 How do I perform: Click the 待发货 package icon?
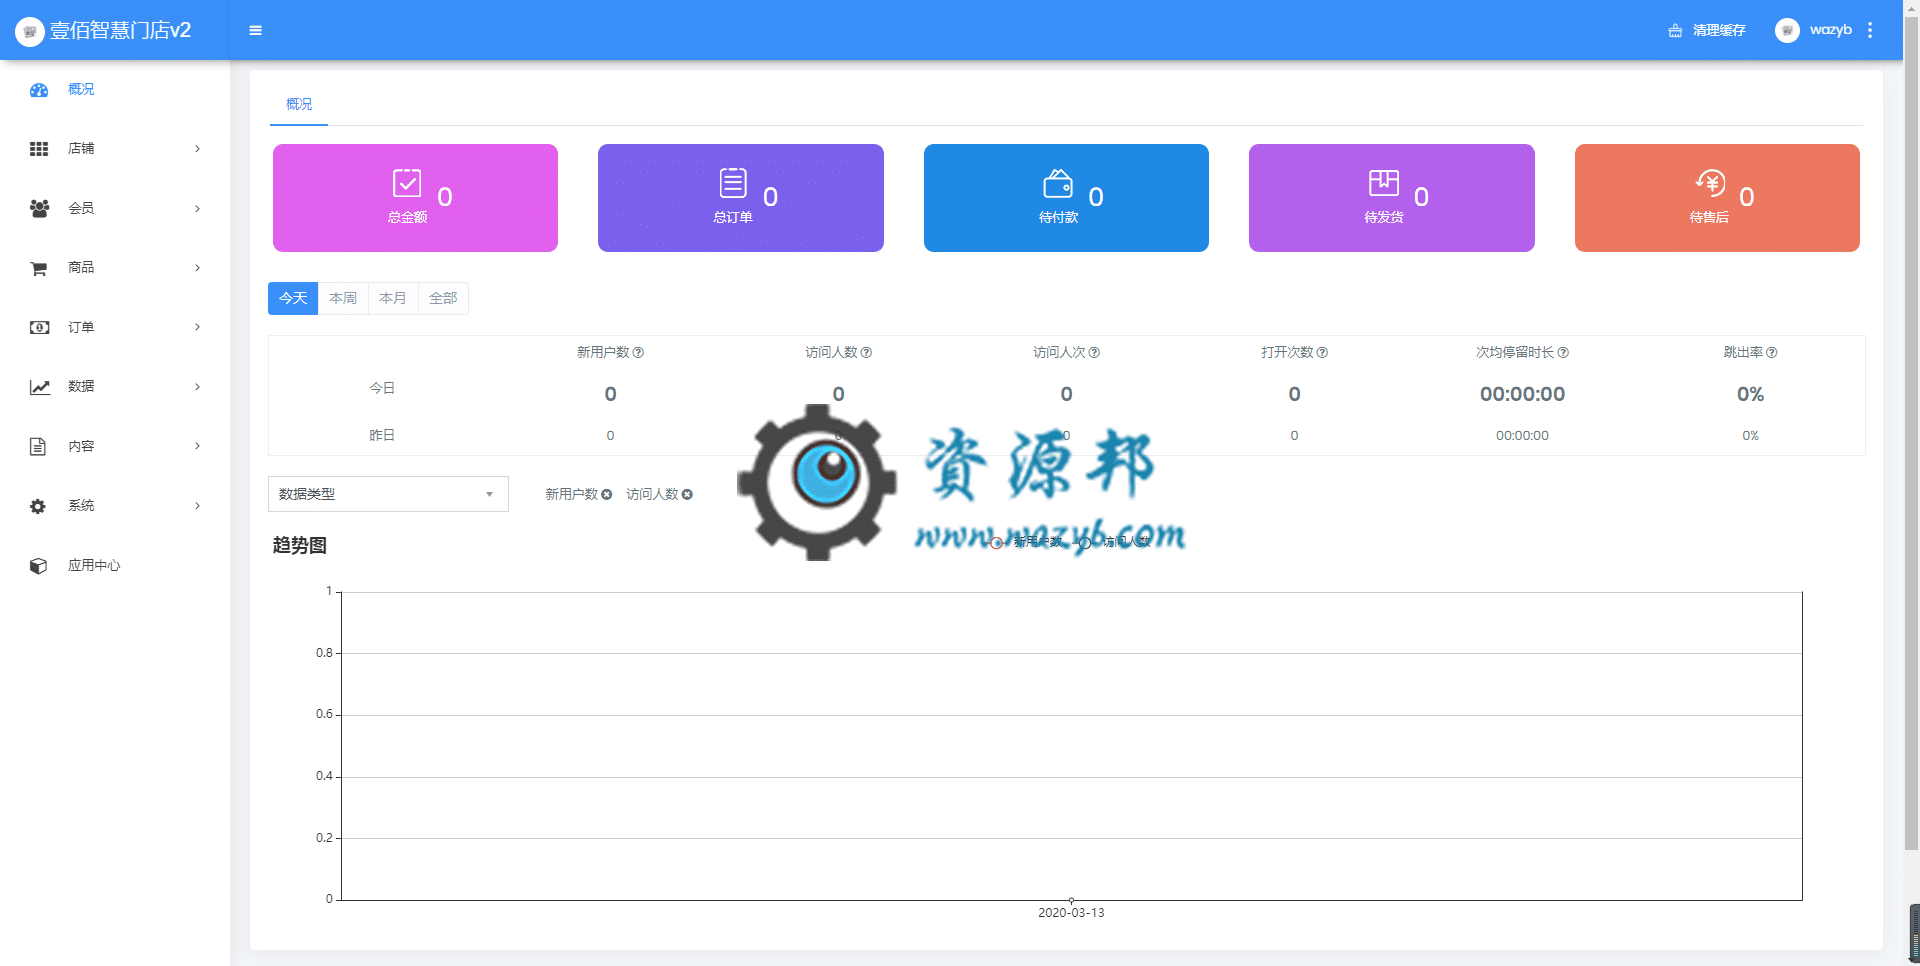1384,183
